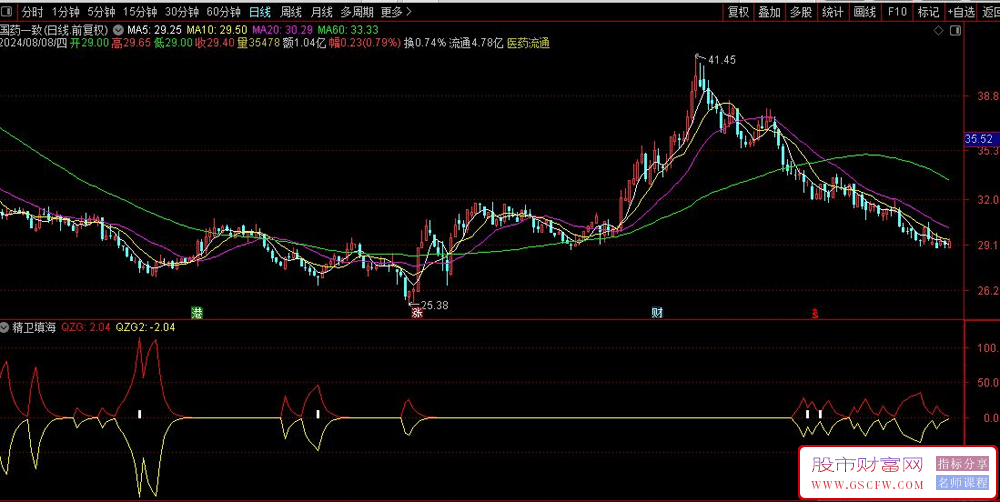Click the 量35478 volume value
1000x502 pixels.
[258, 43]
